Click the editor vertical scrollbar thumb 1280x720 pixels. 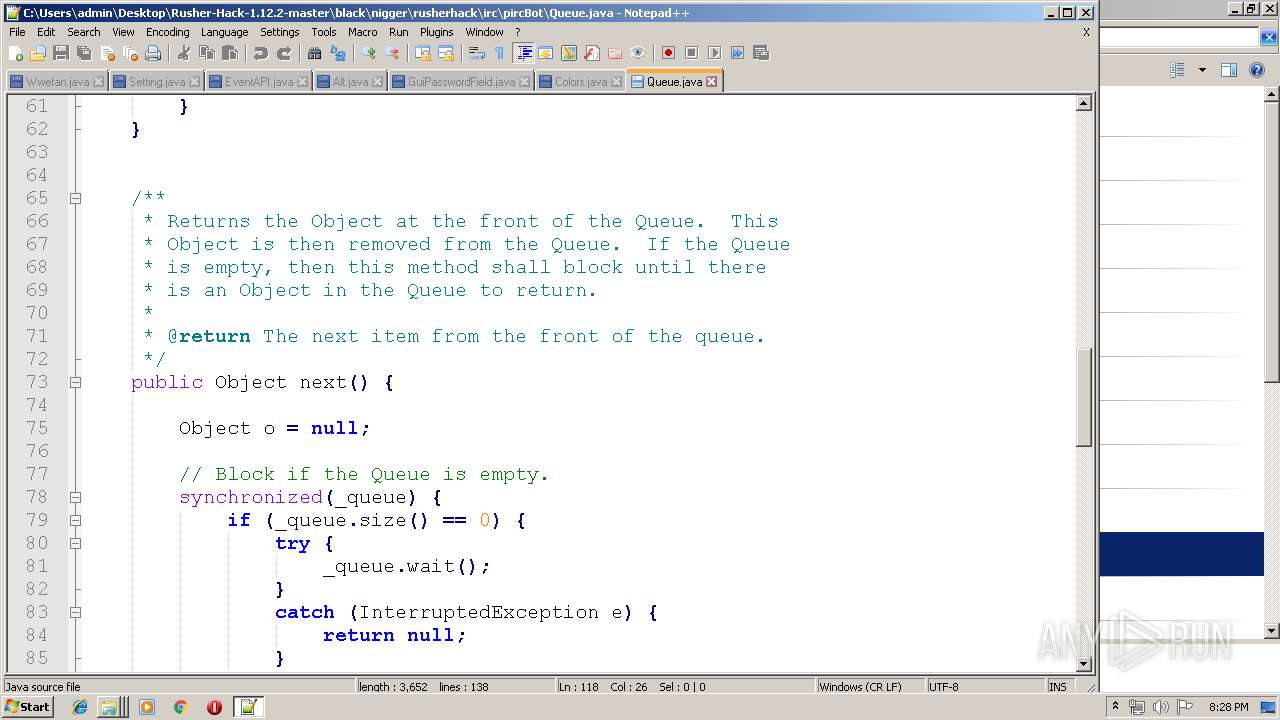(1083, 396)
